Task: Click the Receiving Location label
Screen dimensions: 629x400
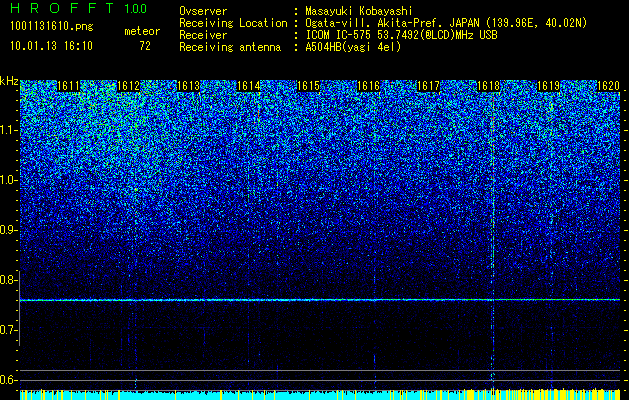Action: pyautogui.click(x=233, y=23)
